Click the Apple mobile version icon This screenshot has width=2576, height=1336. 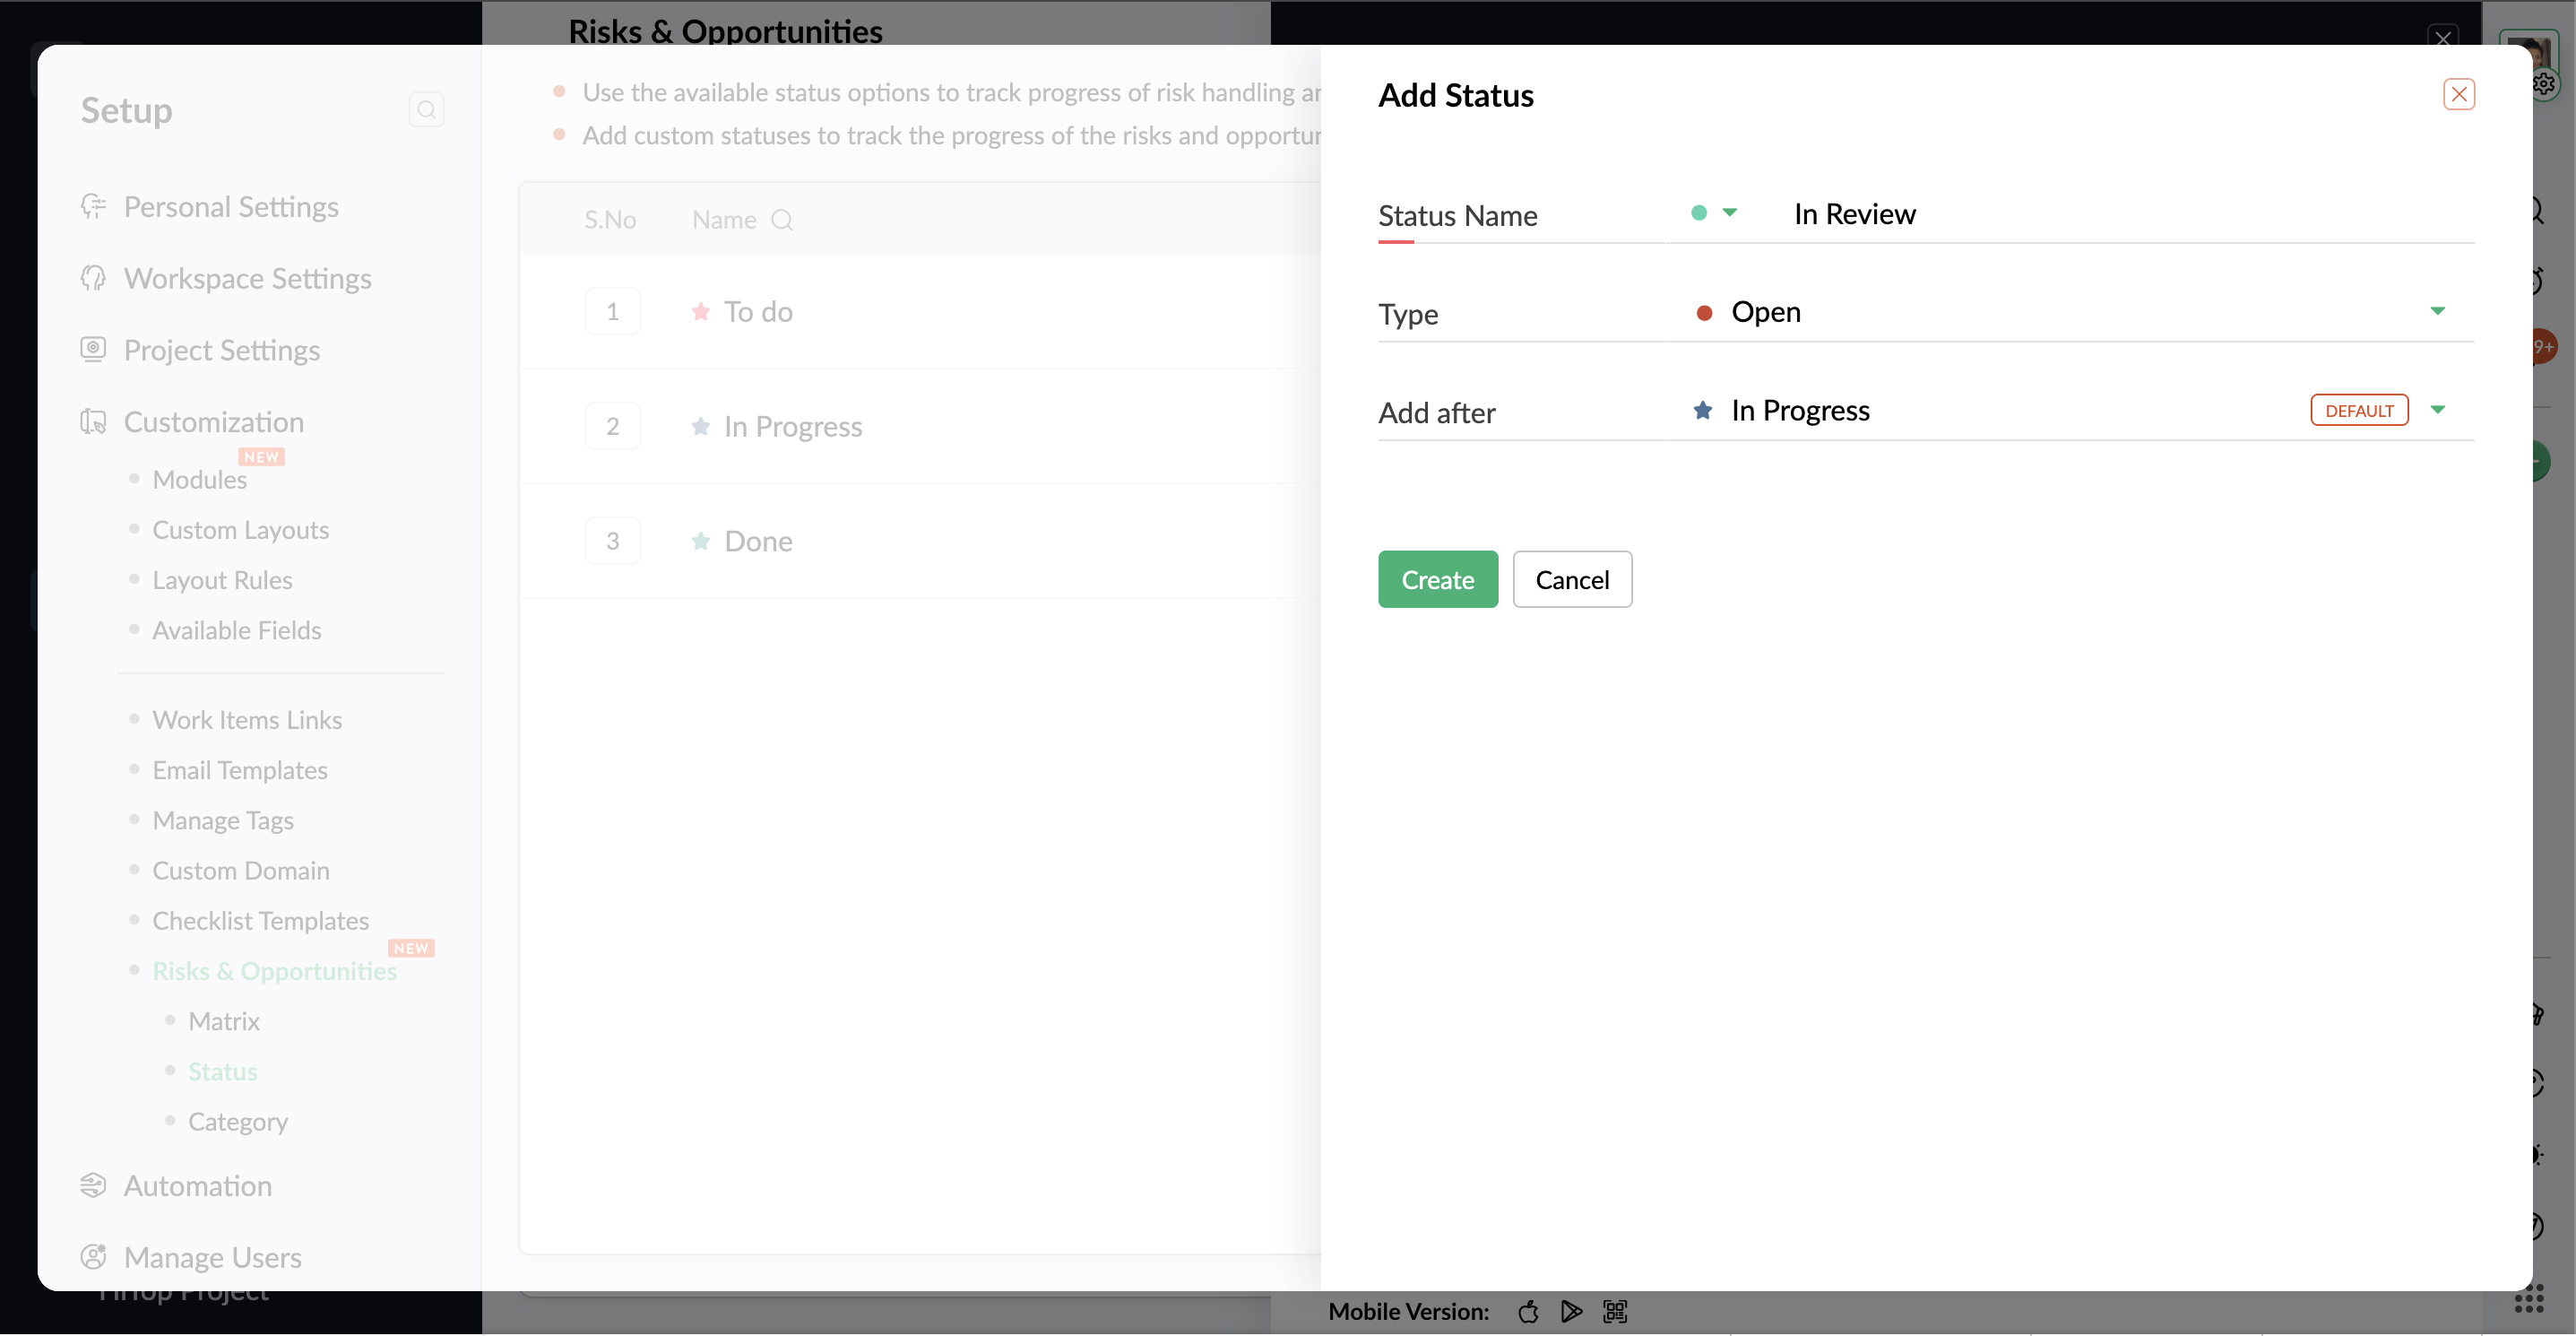pyautogui.click(x=1528, y=1311)
